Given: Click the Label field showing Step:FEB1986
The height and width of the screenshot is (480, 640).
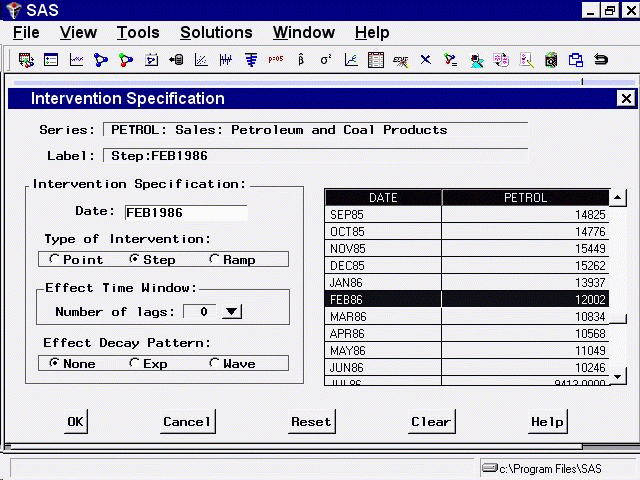Looking at the screenshot, I should coord(316,156).
